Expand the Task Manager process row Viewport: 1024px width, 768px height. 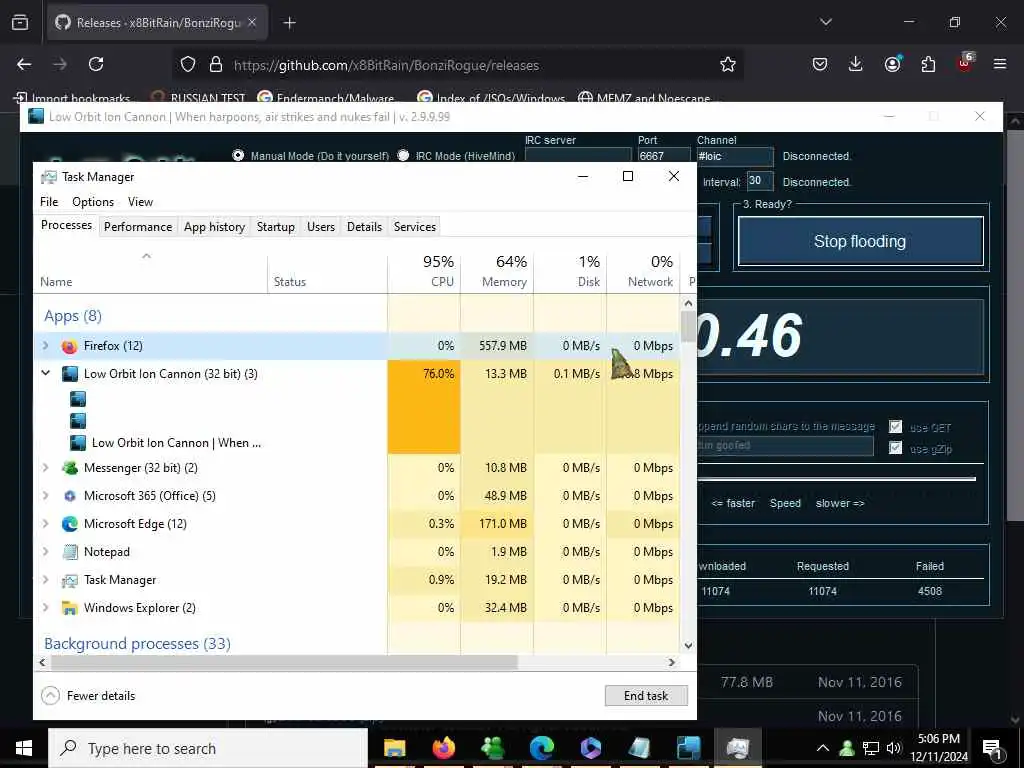pyautogui.click(x=45, y=580)
